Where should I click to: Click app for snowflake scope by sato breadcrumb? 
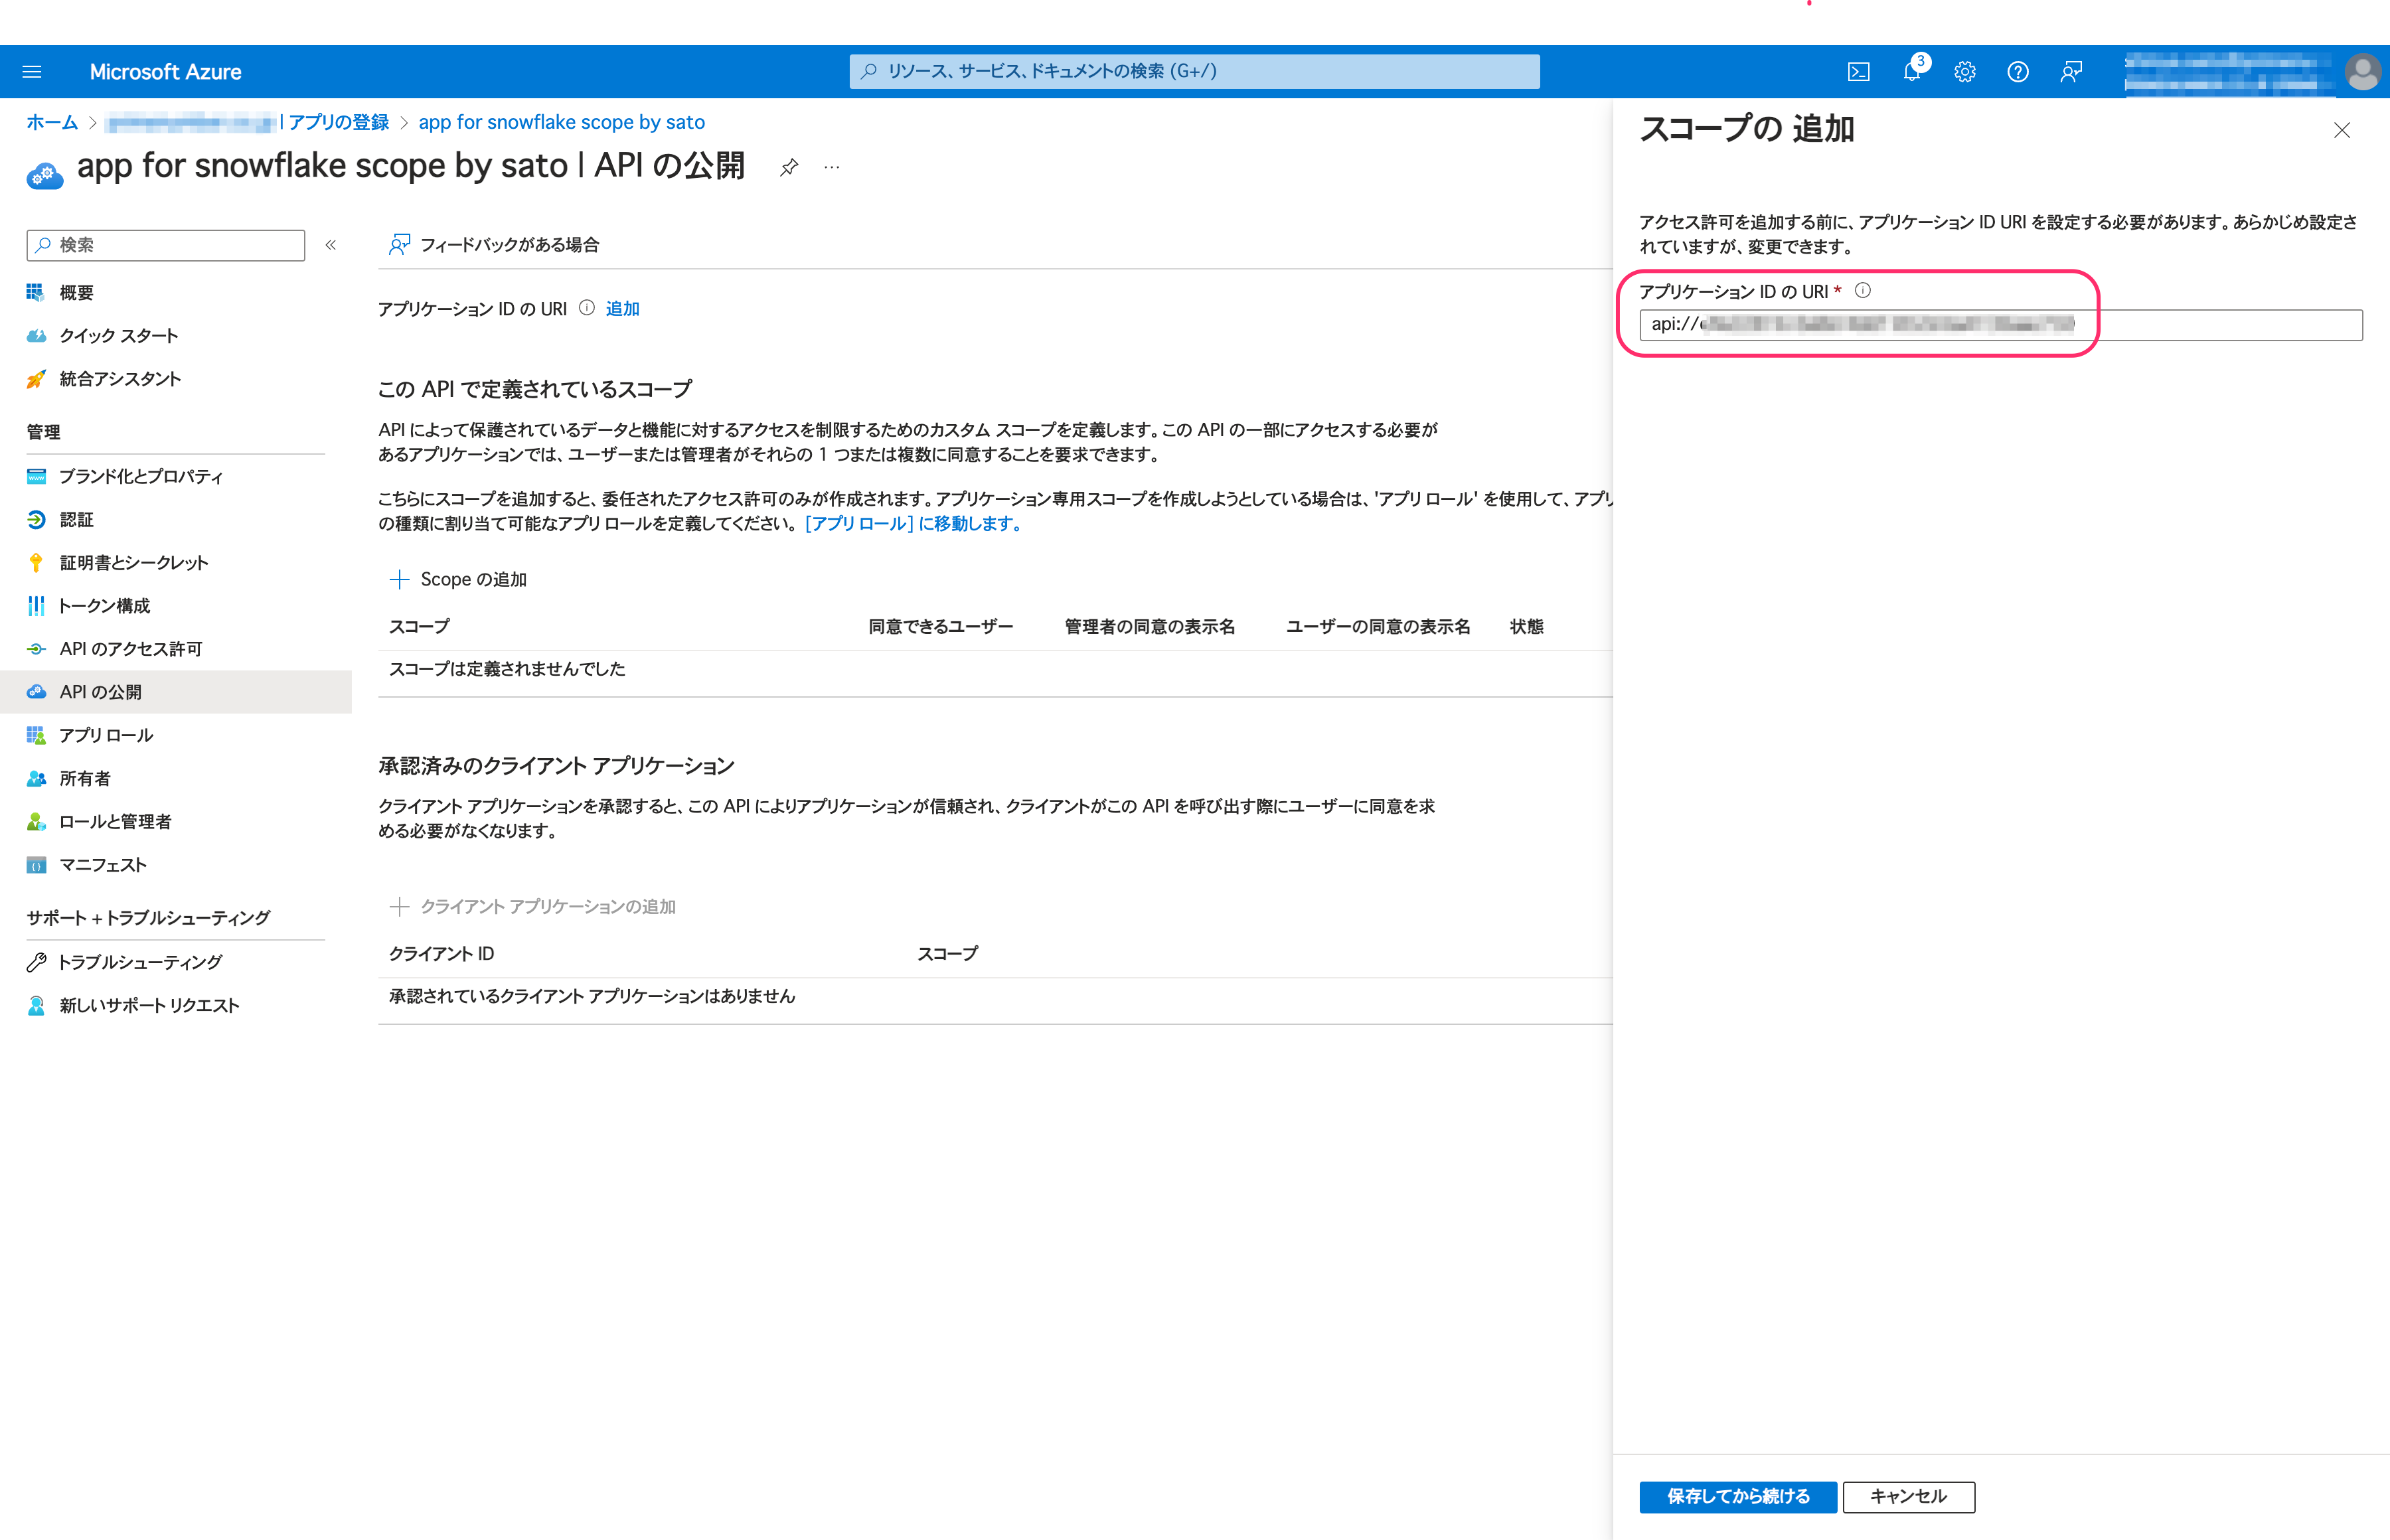562,122
